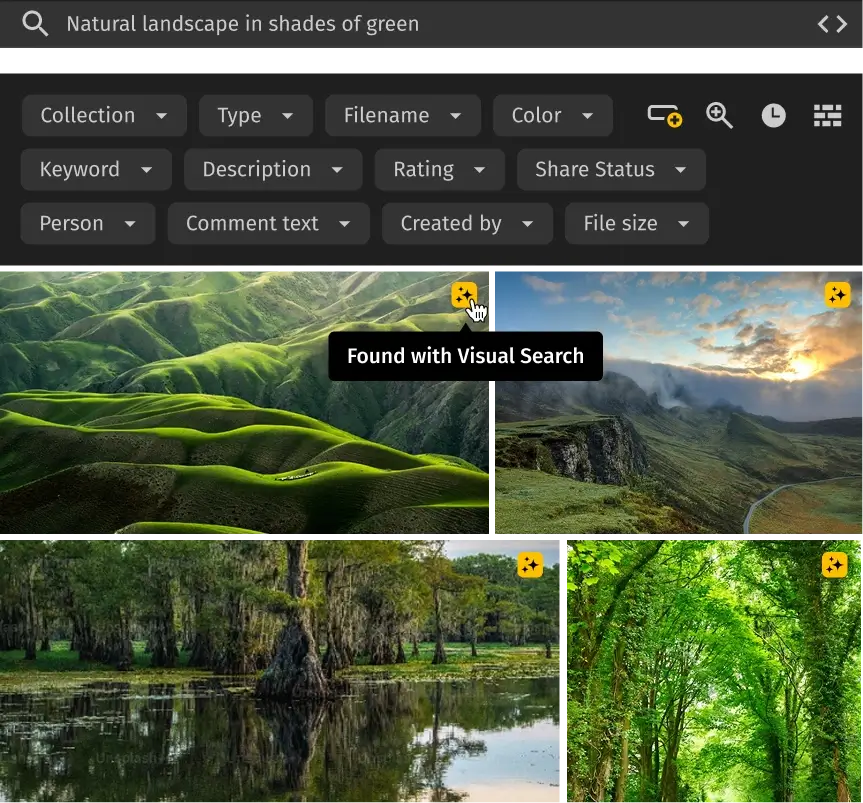Open the Collection filter dropdown
The width and height of the screenshot is (863, 803).
(x=103, y=115)
